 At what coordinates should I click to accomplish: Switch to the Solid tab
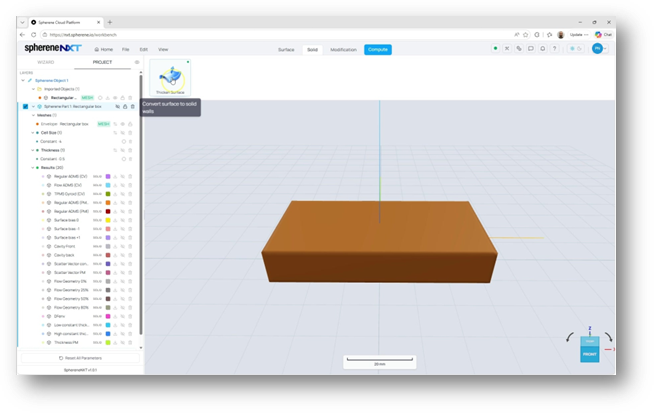coord(312,50)
